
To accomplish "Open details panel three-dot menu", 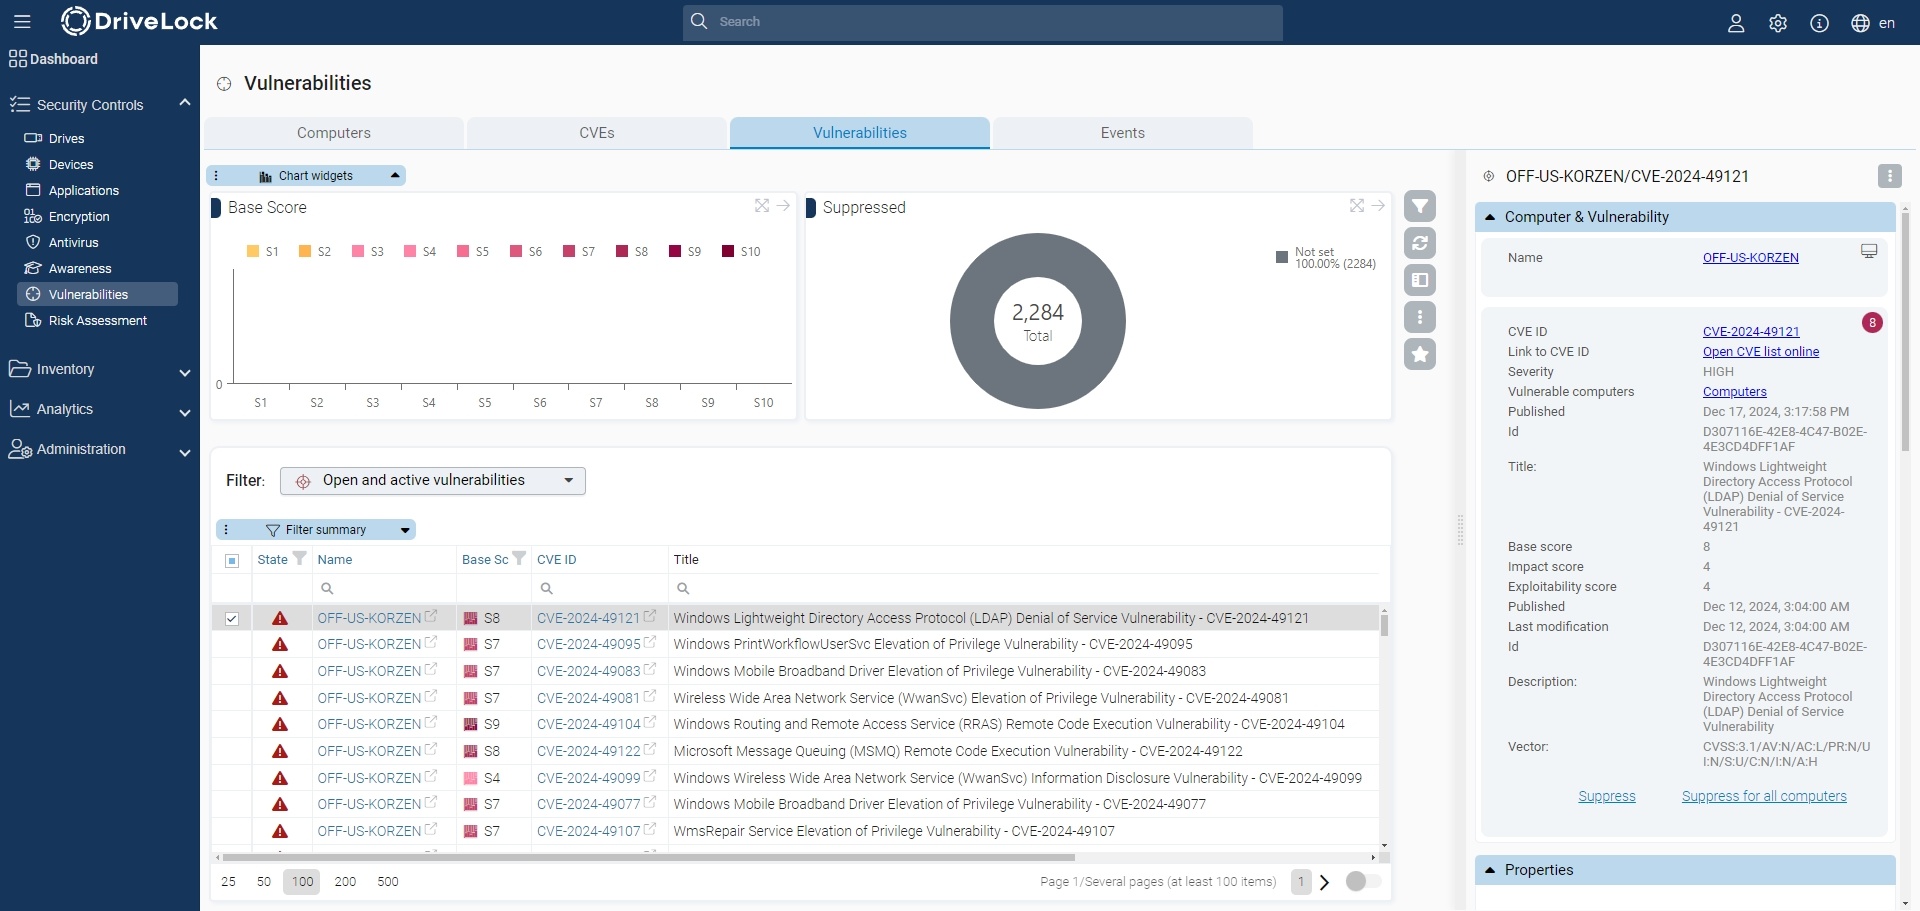I will pos(1889,176).
